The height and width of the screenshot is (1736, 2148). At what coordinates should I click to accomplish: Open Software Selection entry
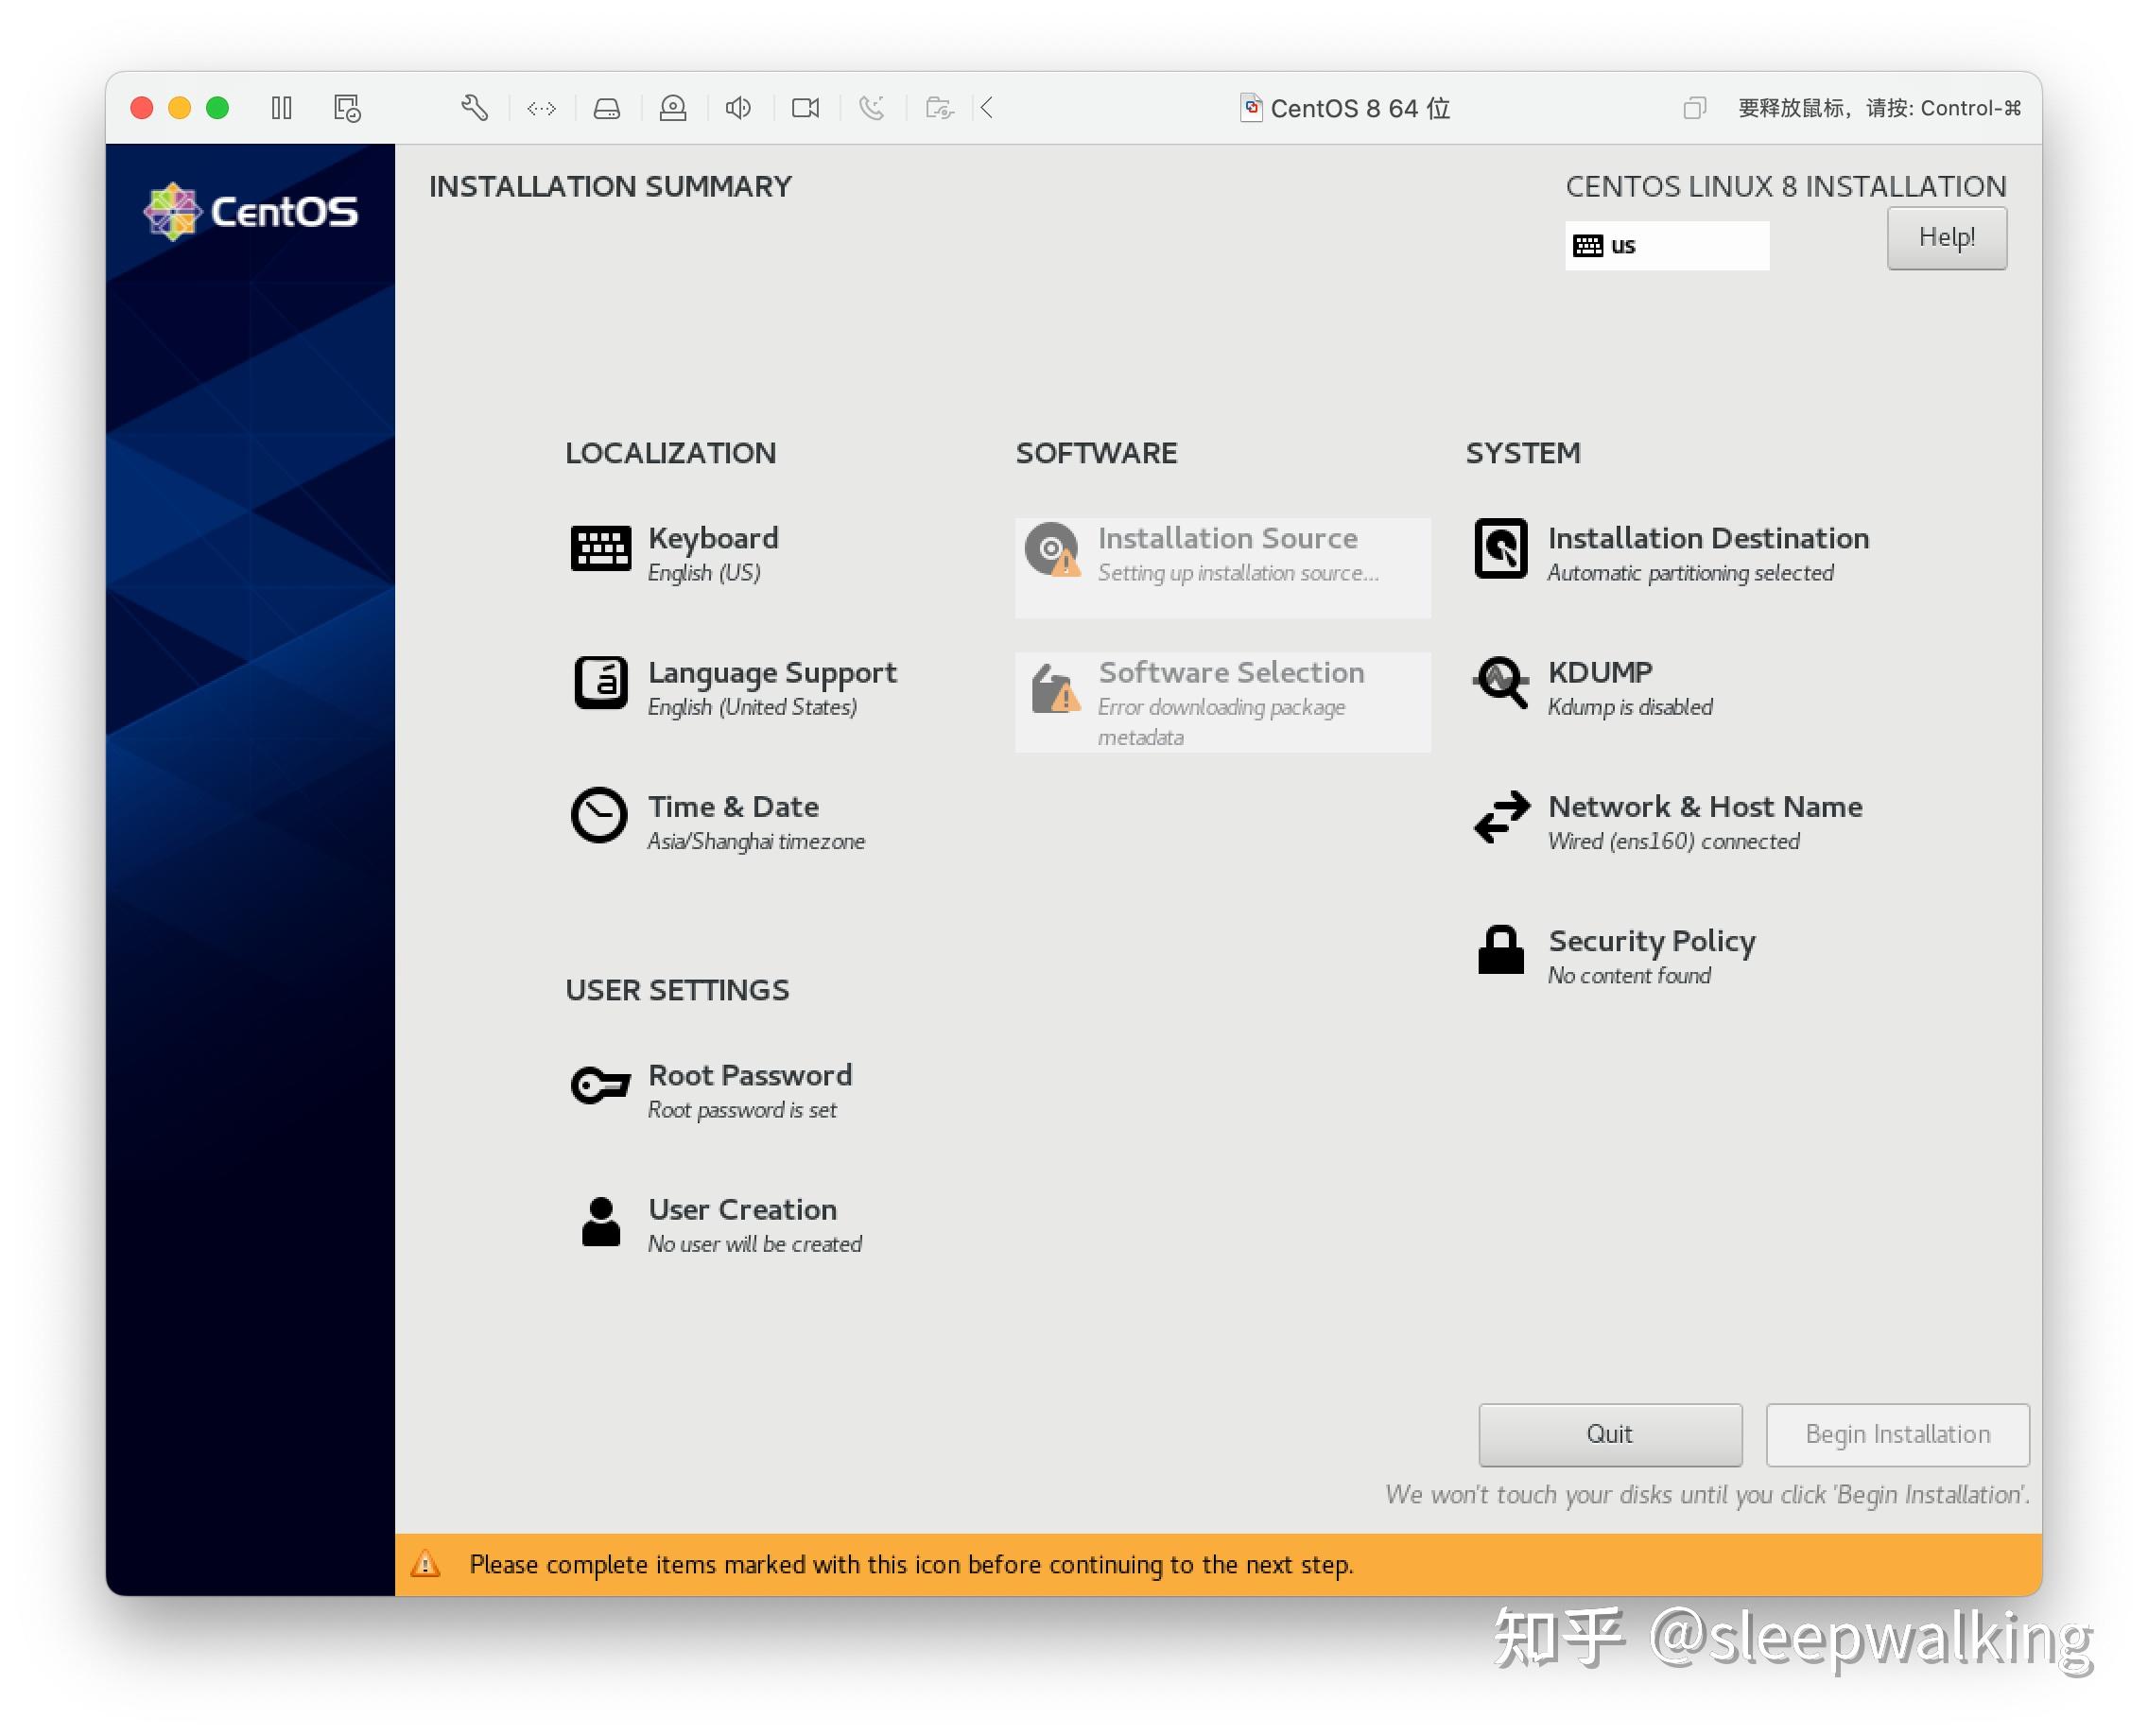coord(1222,702)
